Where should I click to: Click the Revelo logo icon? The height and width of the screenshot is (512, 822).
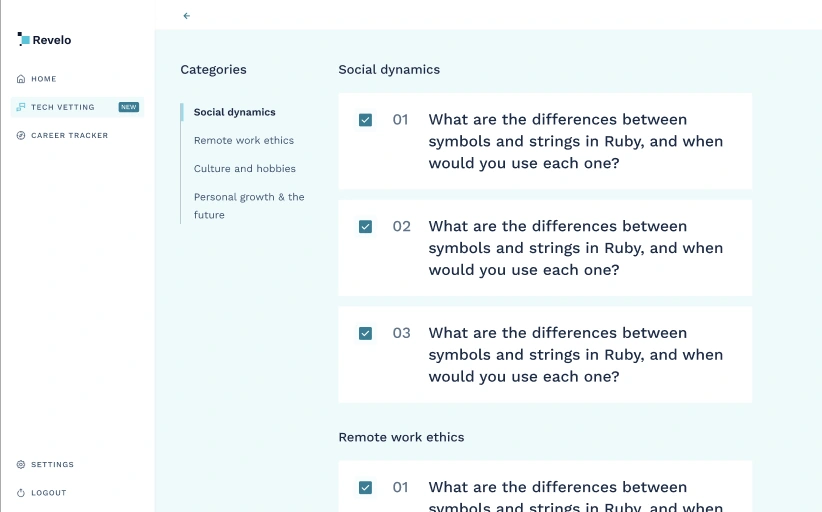click(x=23, y=39)
